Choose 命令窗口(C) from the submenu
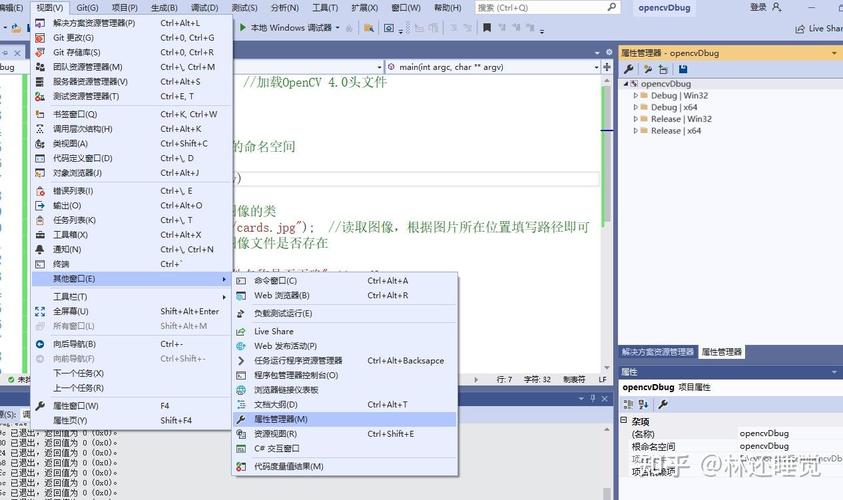 coord(345,281)
